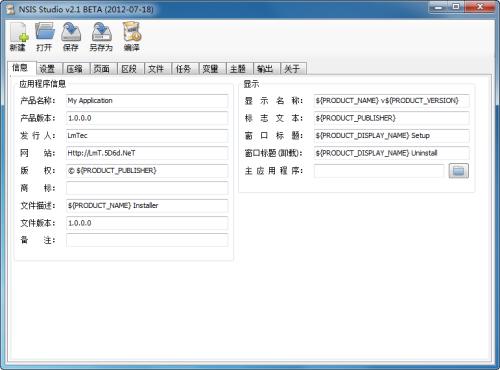Click the empty 主应用程序 path field
Image resolution: width=500 pixels, height=370 pixels.
tap(379, 171)
